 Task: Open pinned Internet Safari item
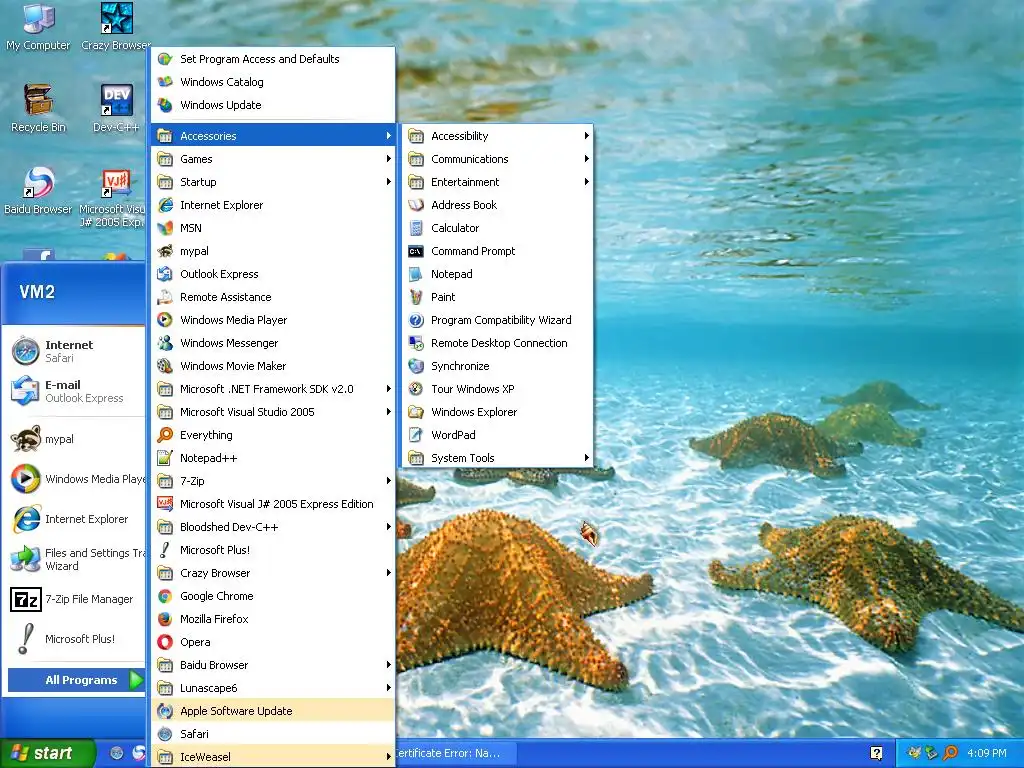[x=75, y=351]
